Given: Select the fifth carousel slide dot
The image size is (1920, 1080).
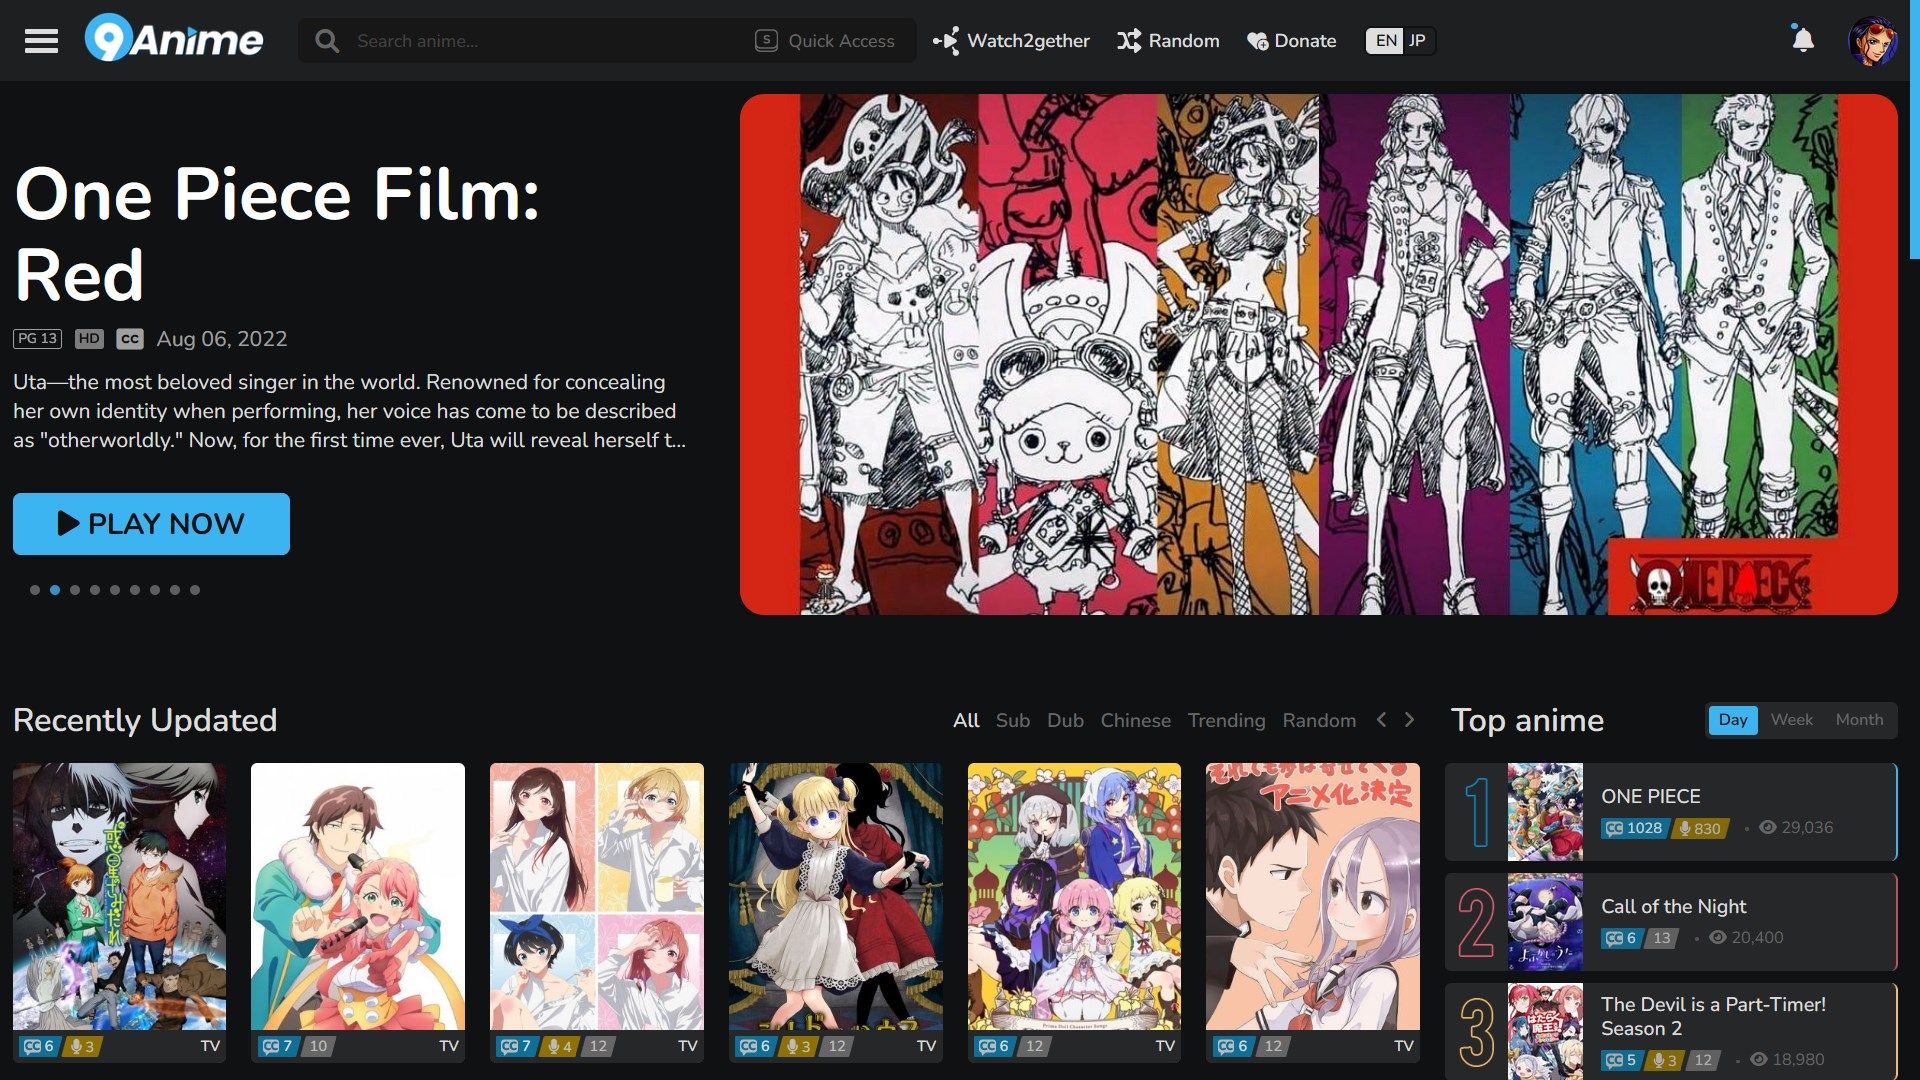Looking at the screenshot, I should click(x=115, y=590).
